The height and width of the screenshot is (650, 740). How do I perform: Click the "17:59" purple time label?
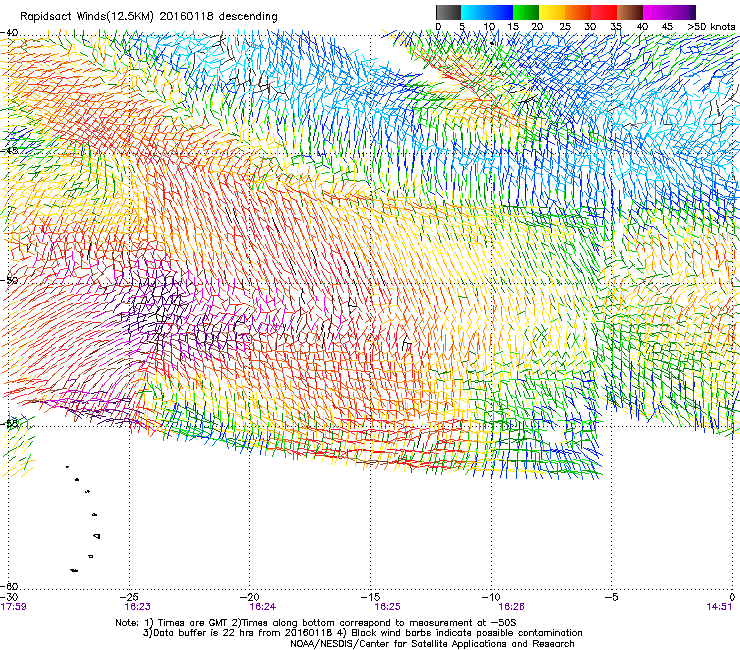[x=14, y=607]
